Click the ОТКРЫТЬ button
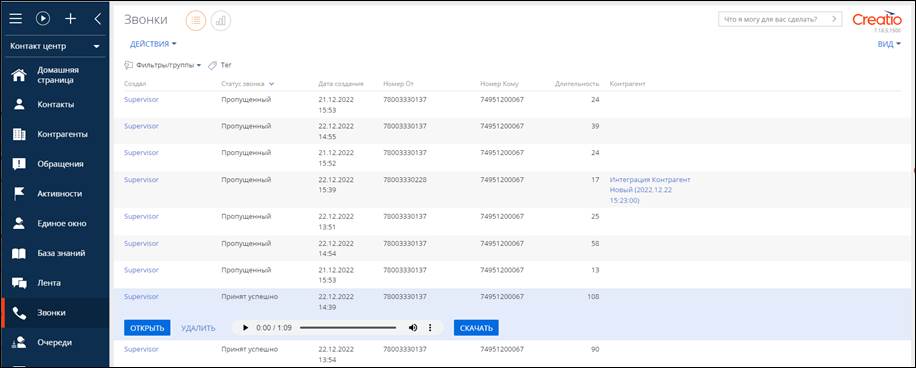Image resolution: width=916 pixels, height=368 pixels. click(x=147, y=328)
